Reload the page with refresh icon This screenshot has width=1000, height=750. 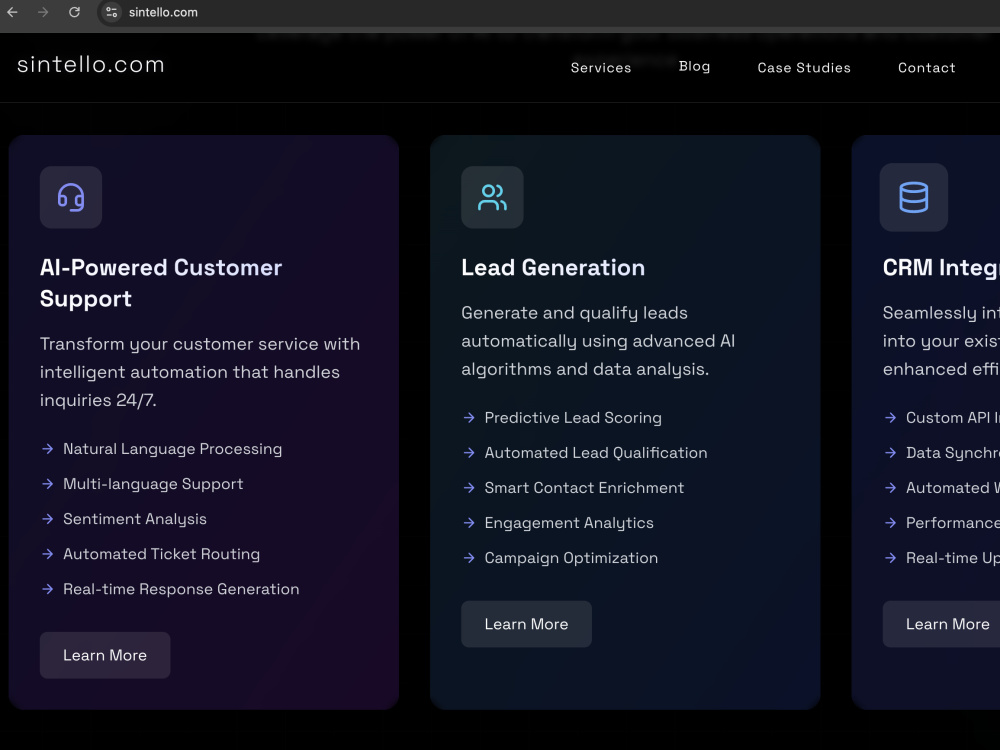[x=74, y=12]
